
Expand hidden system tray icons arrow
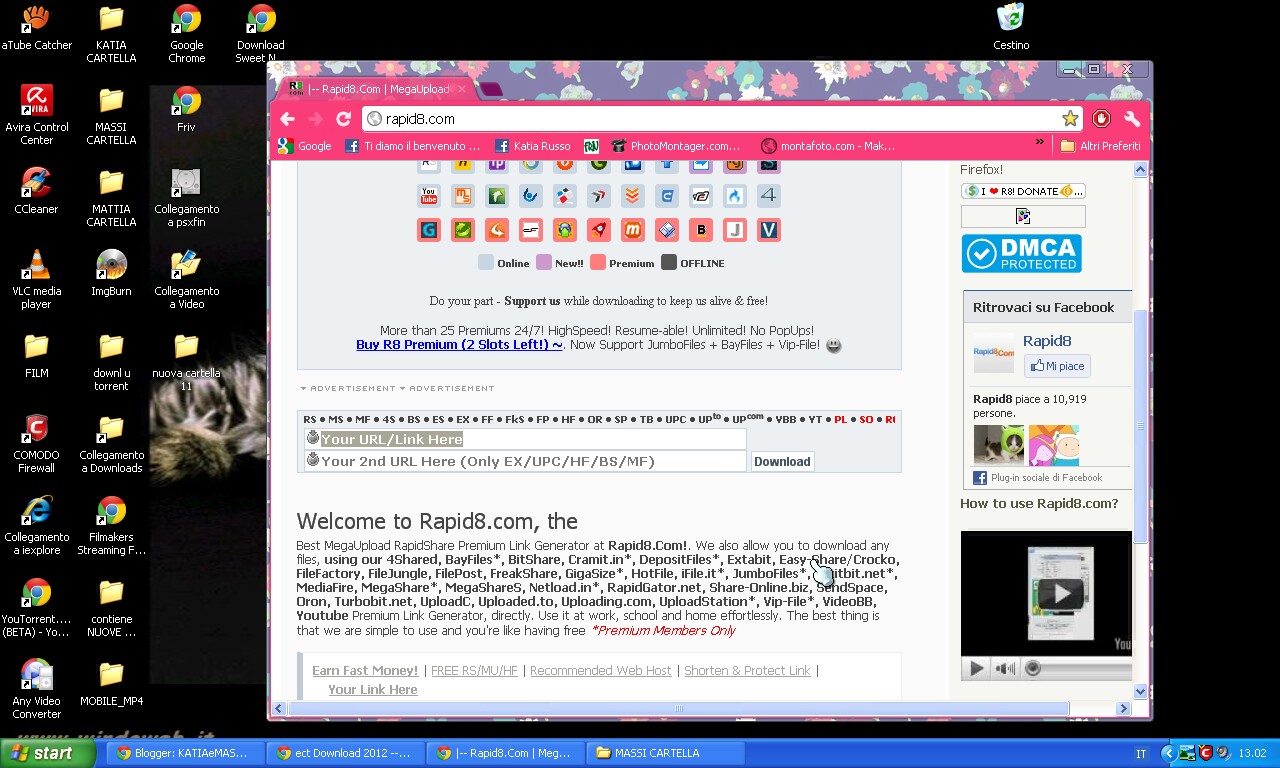[x=1167, y=753]
